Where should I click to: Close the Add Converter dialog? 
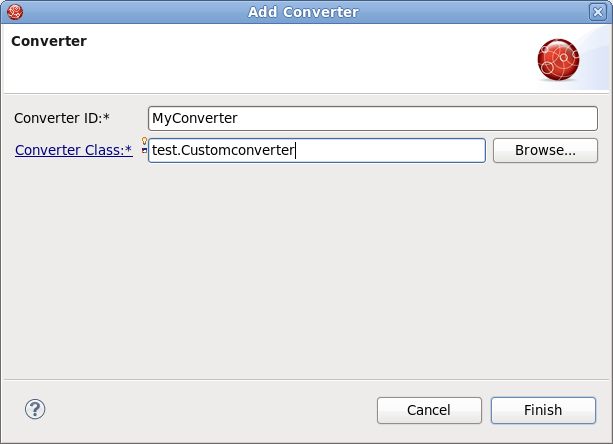pos(598,12)
